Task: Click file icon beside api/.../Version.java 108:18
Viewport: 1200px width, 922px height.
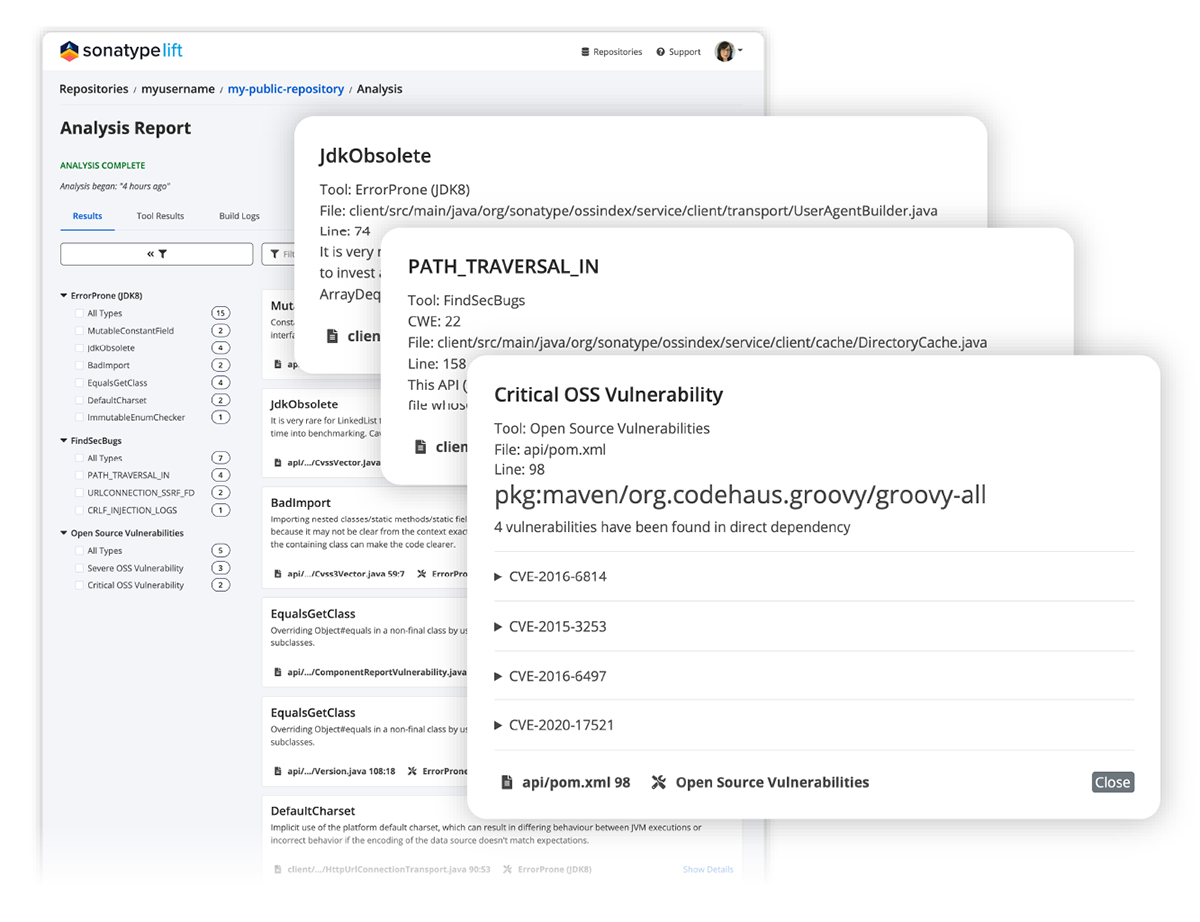Action: click(277, 771)
